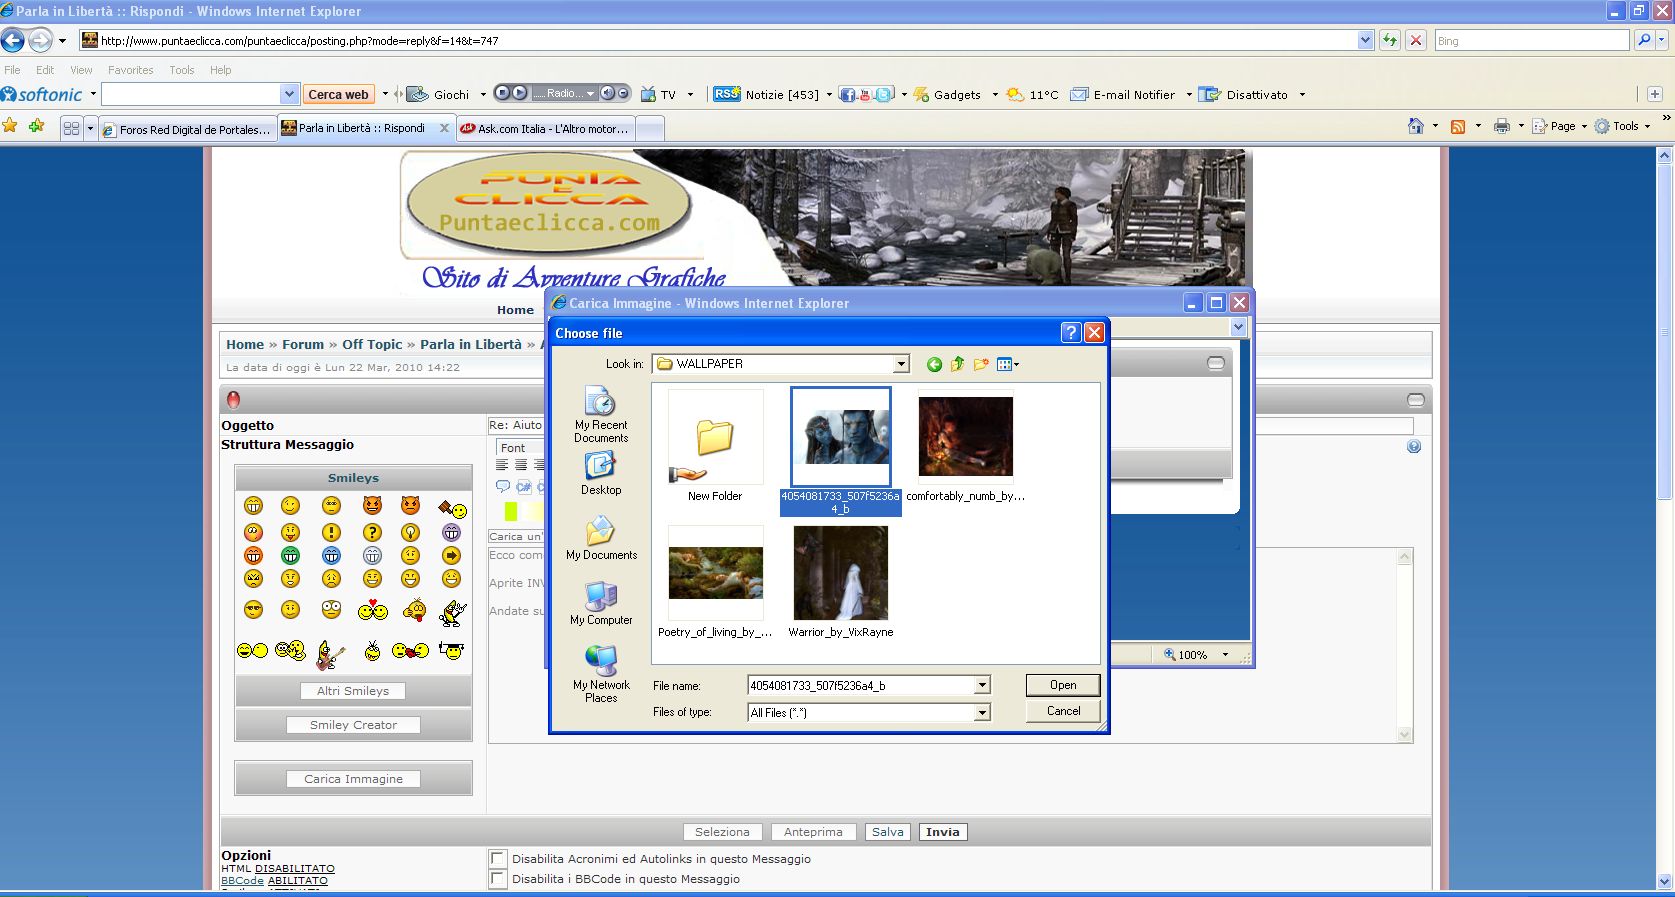This screenshot has height=897, width=1675.
Task: Check Disabilita i BBCode checkbox
Action: click(x=497, y=879)
